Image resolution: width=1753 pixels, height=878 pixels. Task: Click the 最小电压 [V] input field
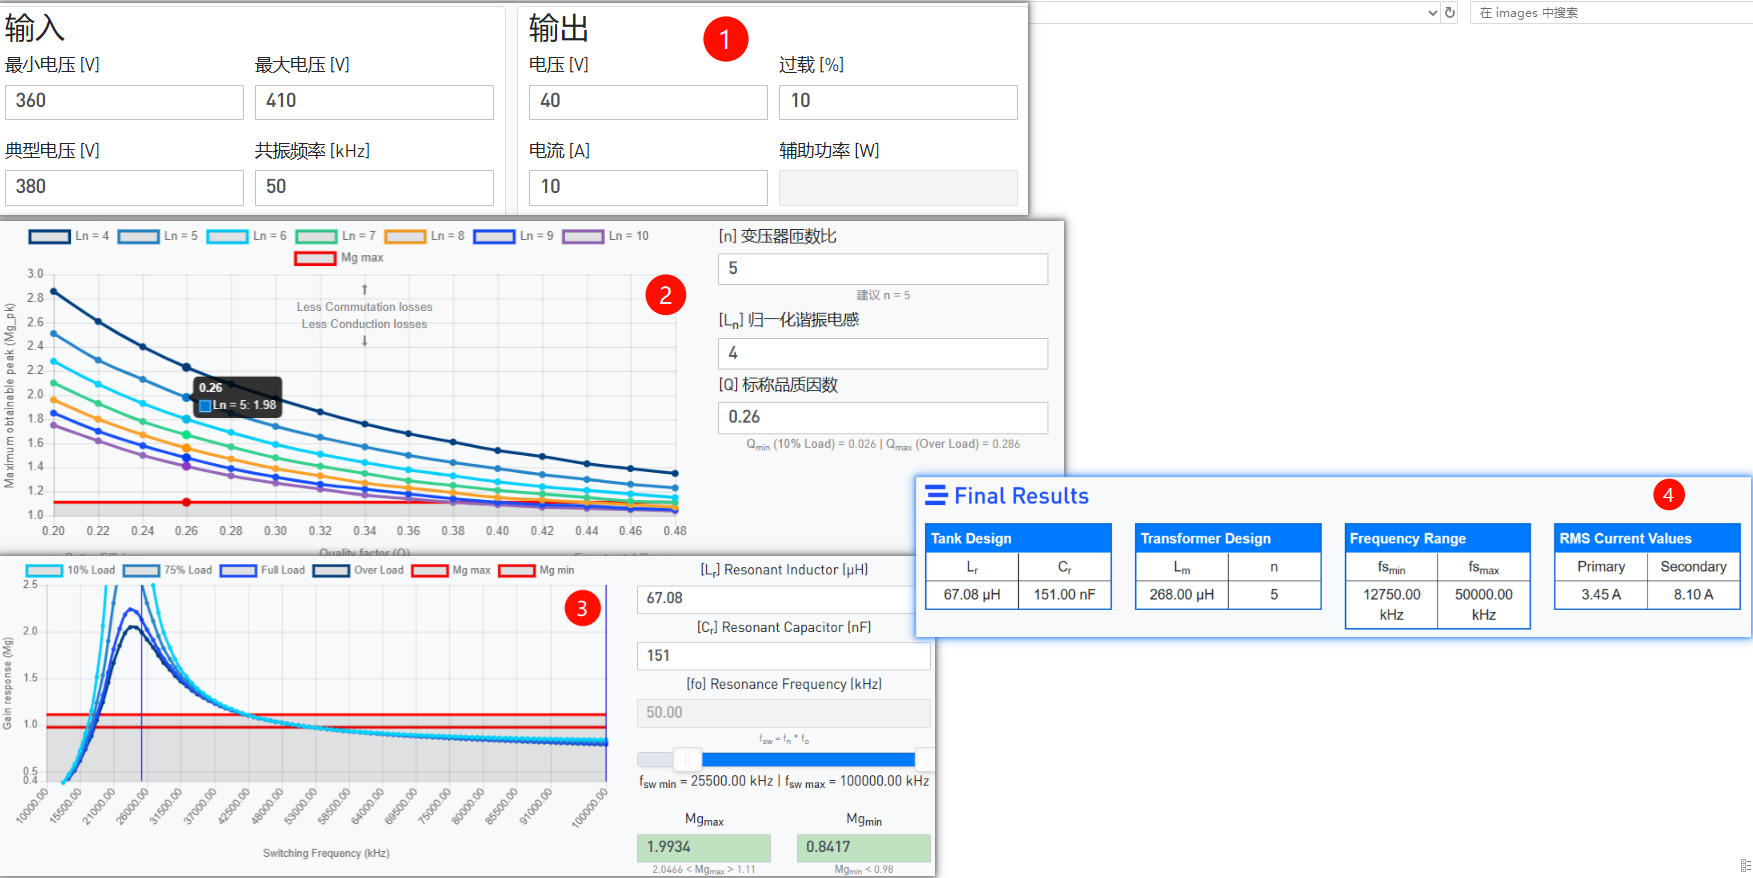coord(124,102)
